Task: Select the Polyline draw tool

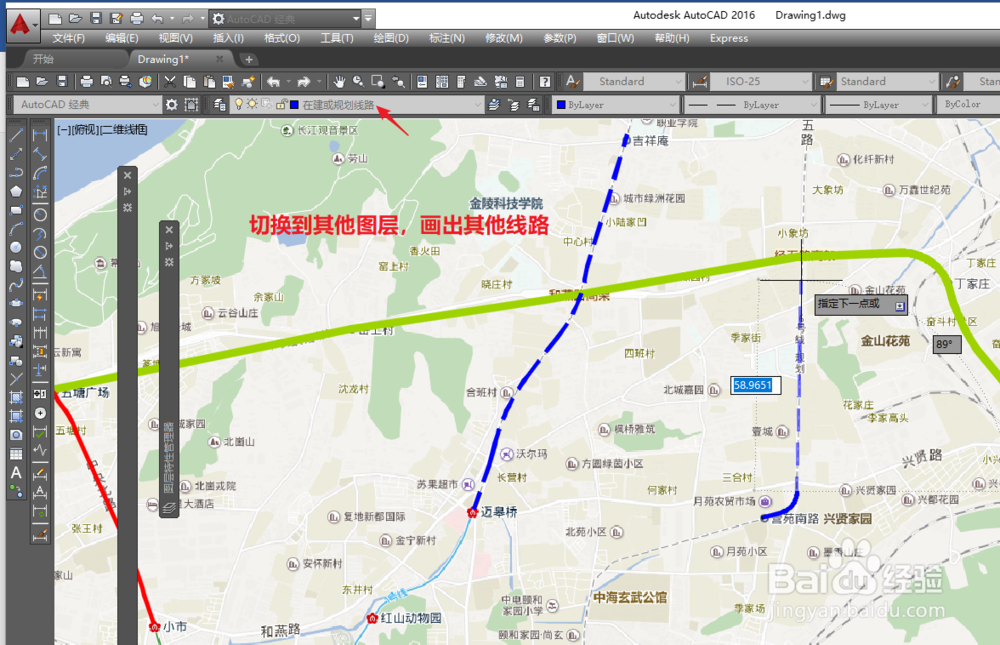Action: tap(17, 173)
